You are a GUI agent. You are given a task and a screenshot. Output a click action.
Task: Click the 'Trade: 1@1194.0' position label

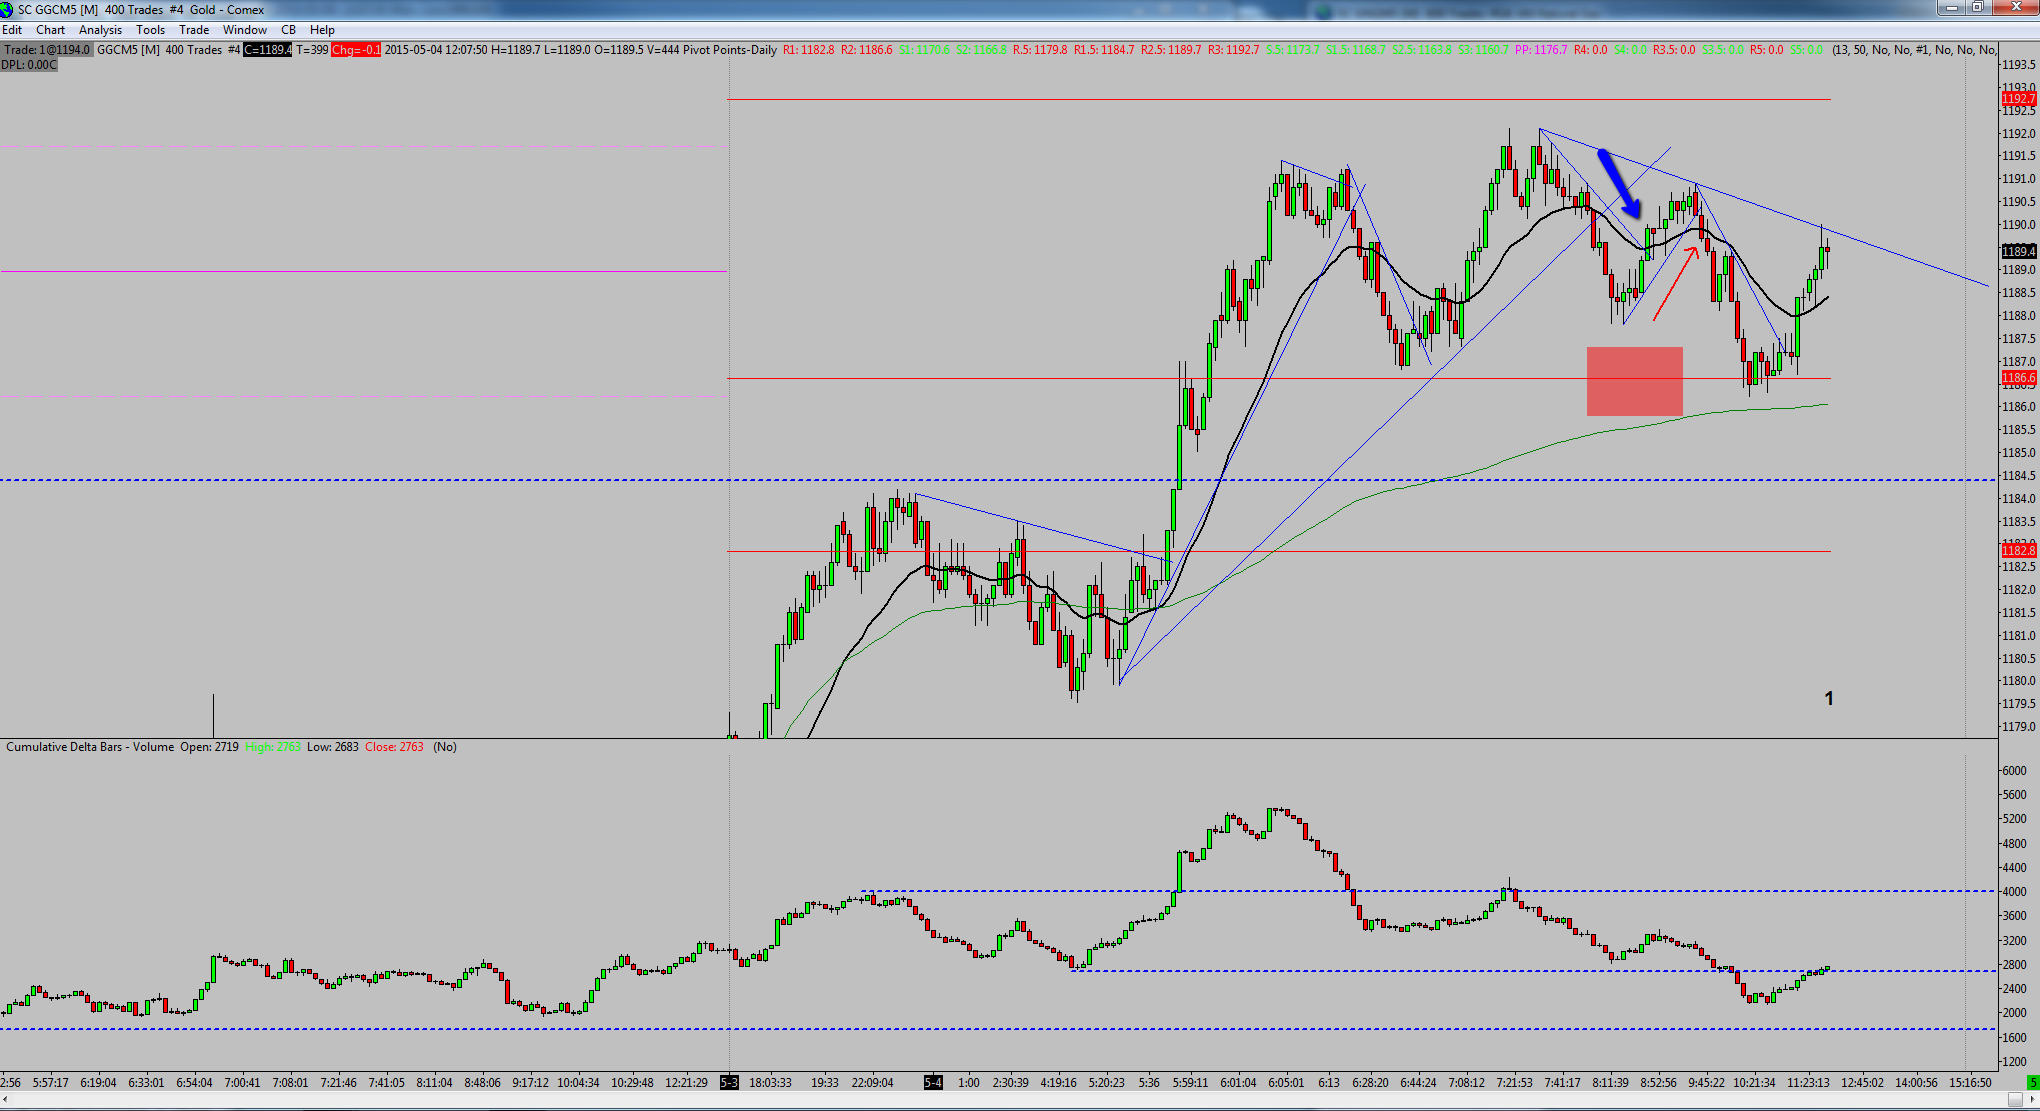tap(47, 50)
